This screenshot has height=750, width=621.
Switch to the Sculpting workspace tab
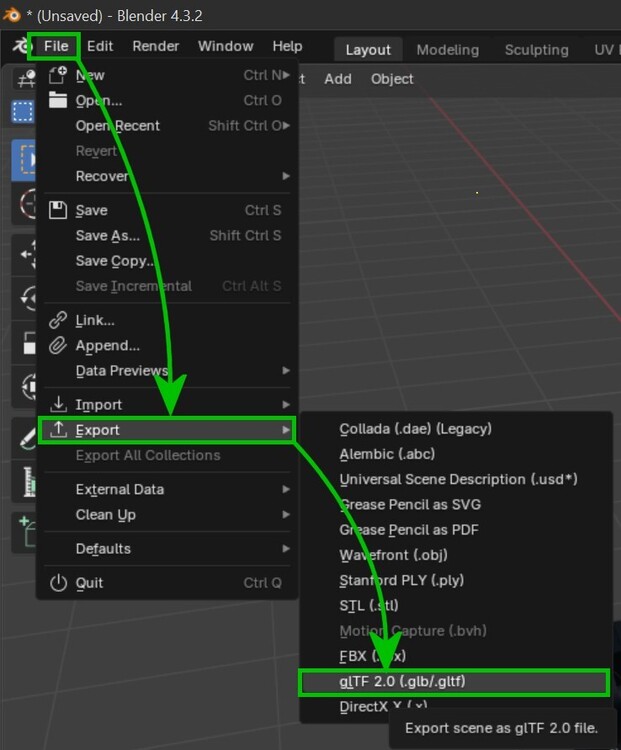536,50
